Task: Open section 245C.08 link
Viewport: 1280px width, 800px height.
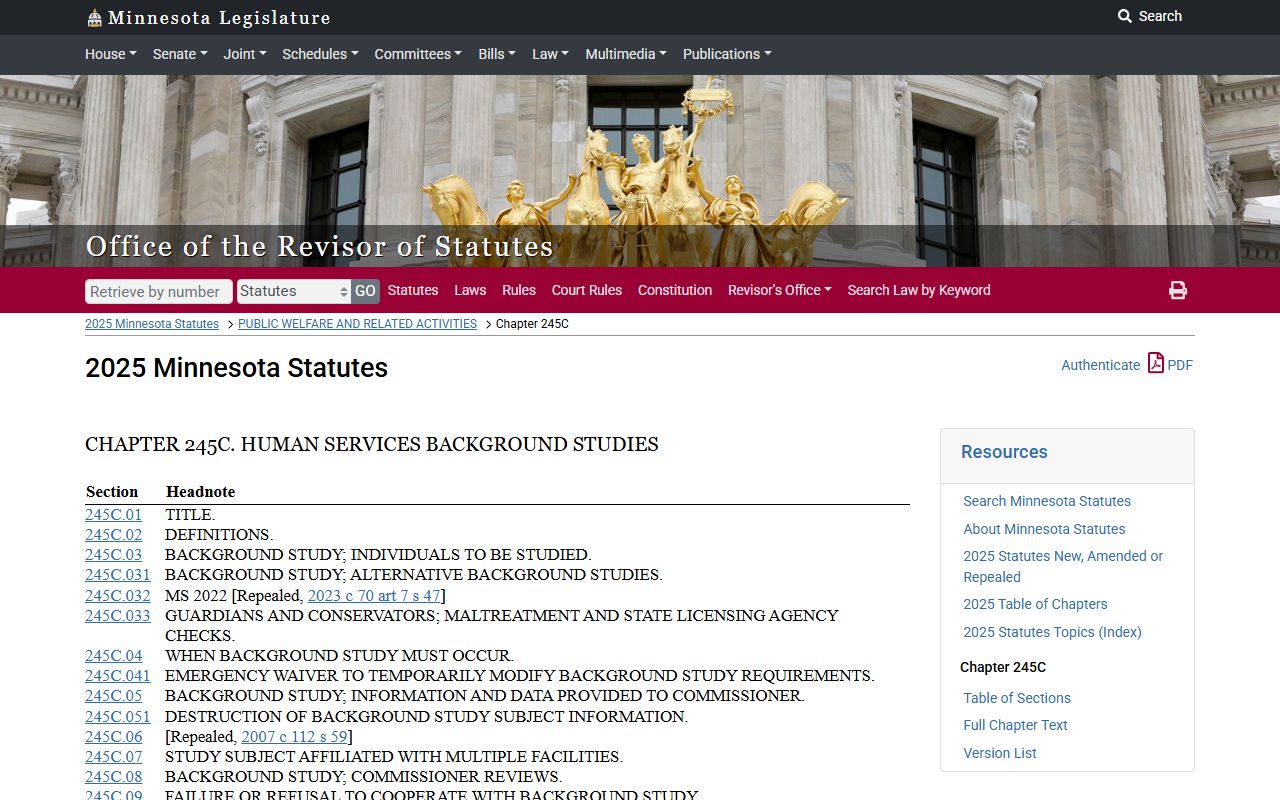Action: (113, 777)
